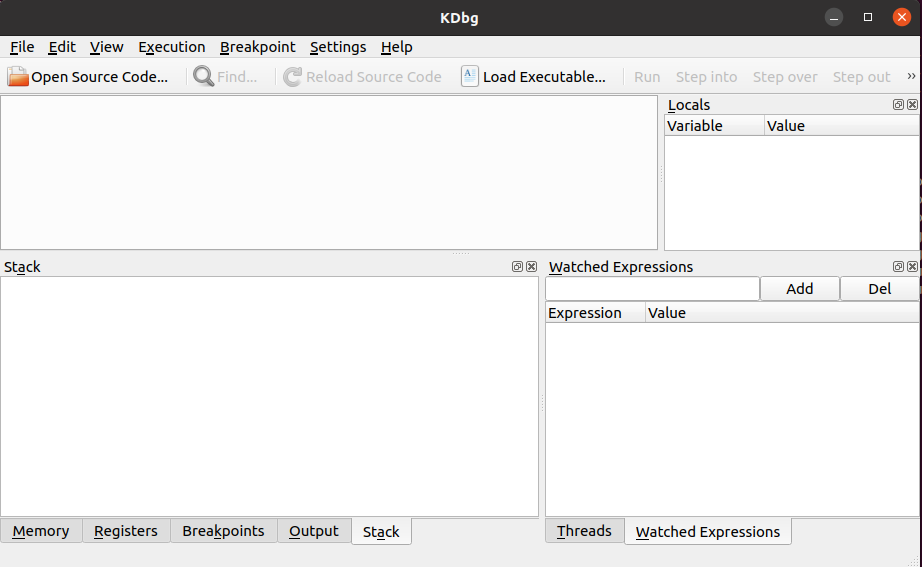922x567 pixels.
Task: Switch to the Memory tab
Action: click(x=41, y=531)
